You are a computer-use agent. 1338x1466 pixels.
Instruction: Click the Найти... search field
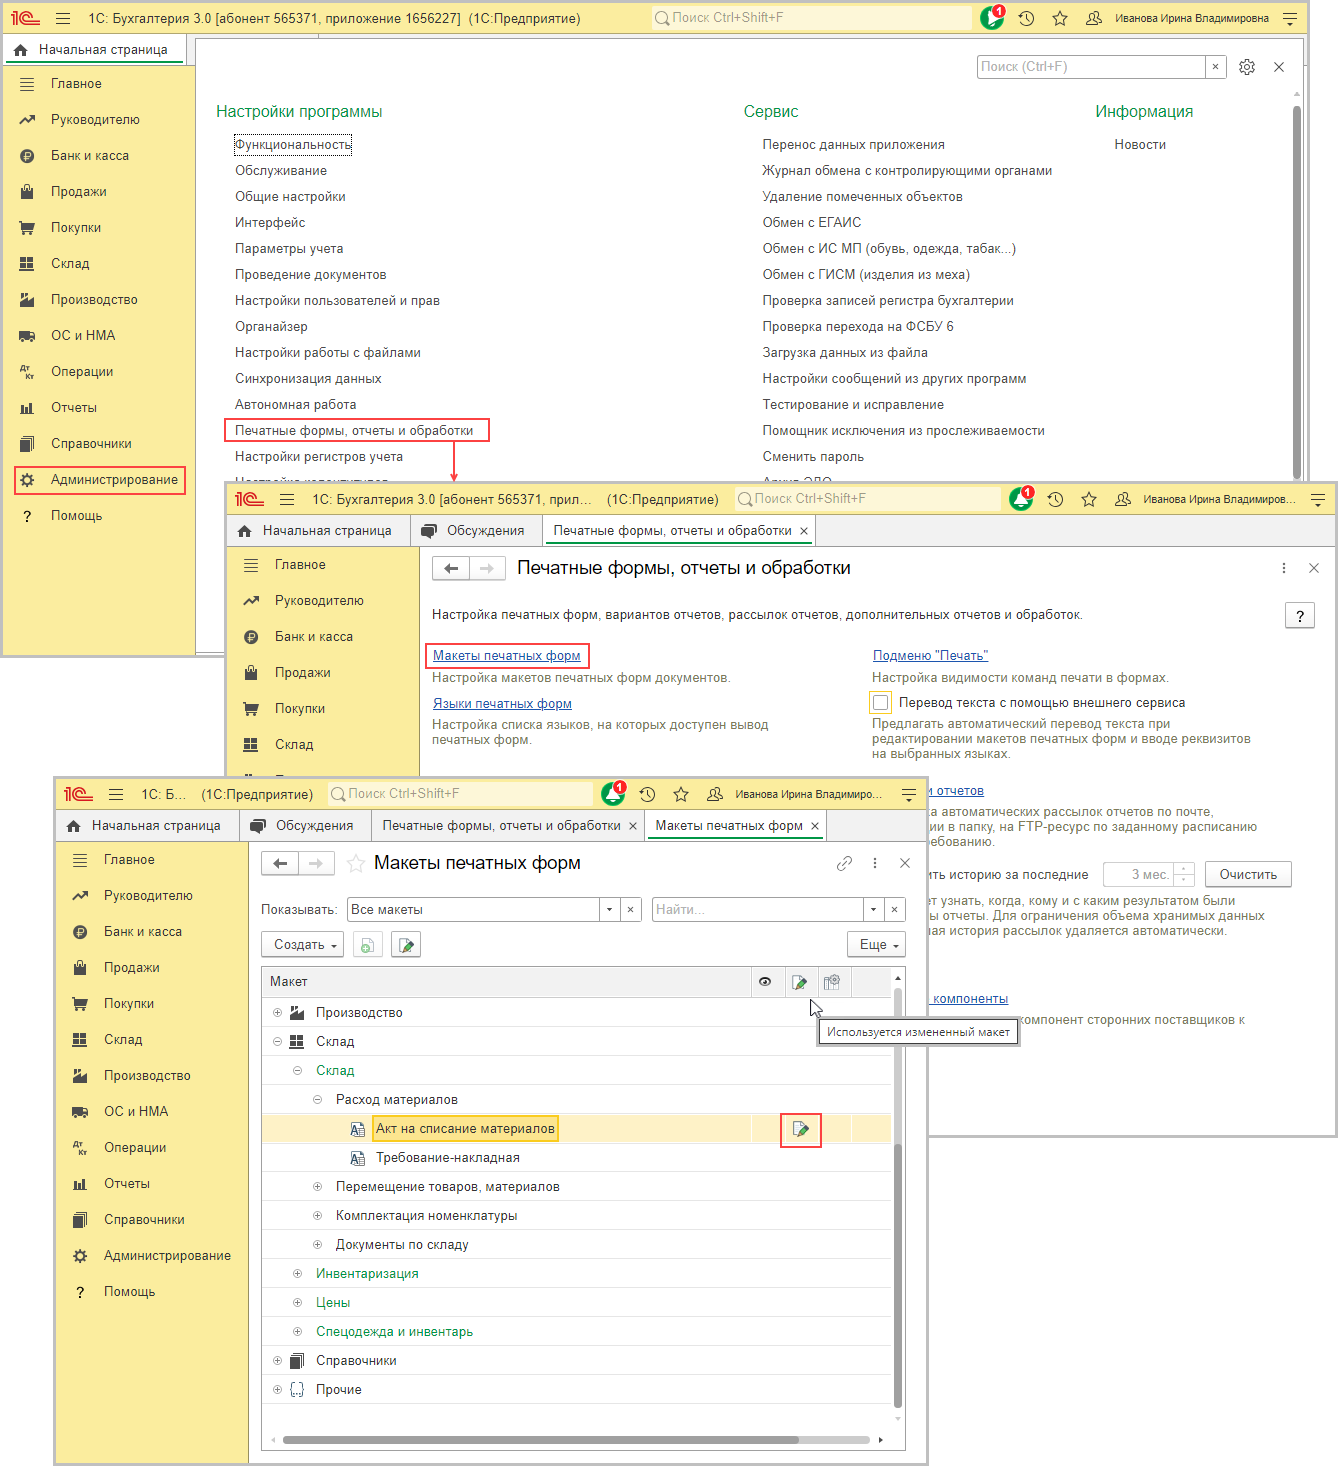tap(757, 909)
